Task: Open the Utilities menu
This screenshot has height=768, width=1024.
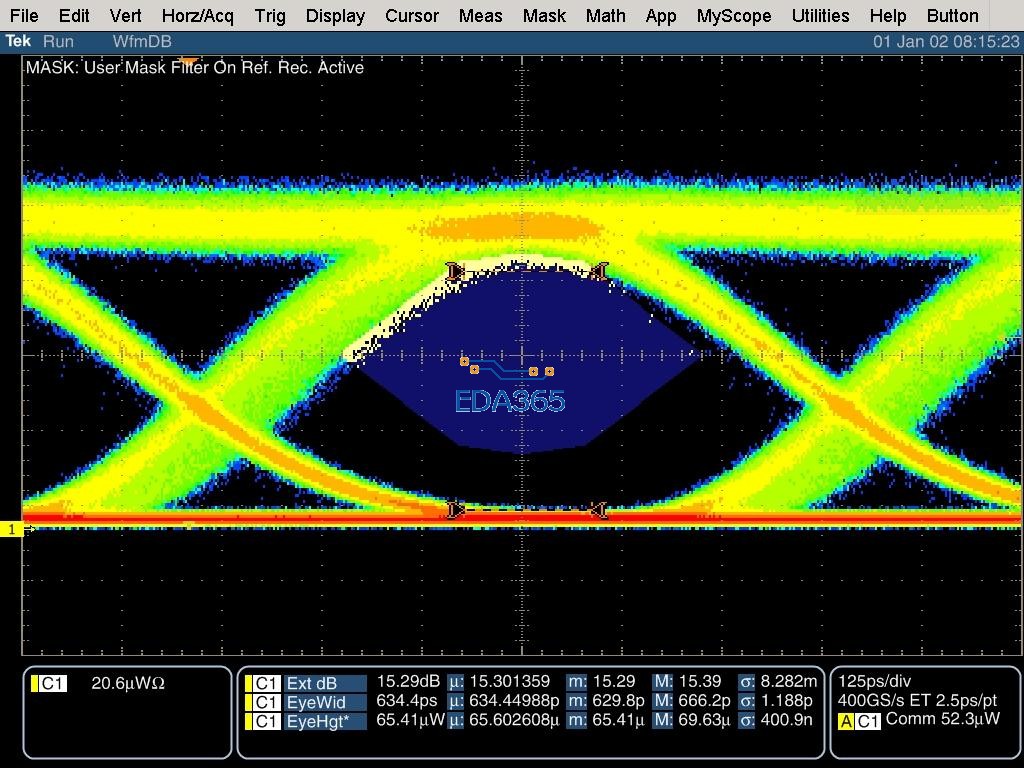Action: (x=820, y=16)
